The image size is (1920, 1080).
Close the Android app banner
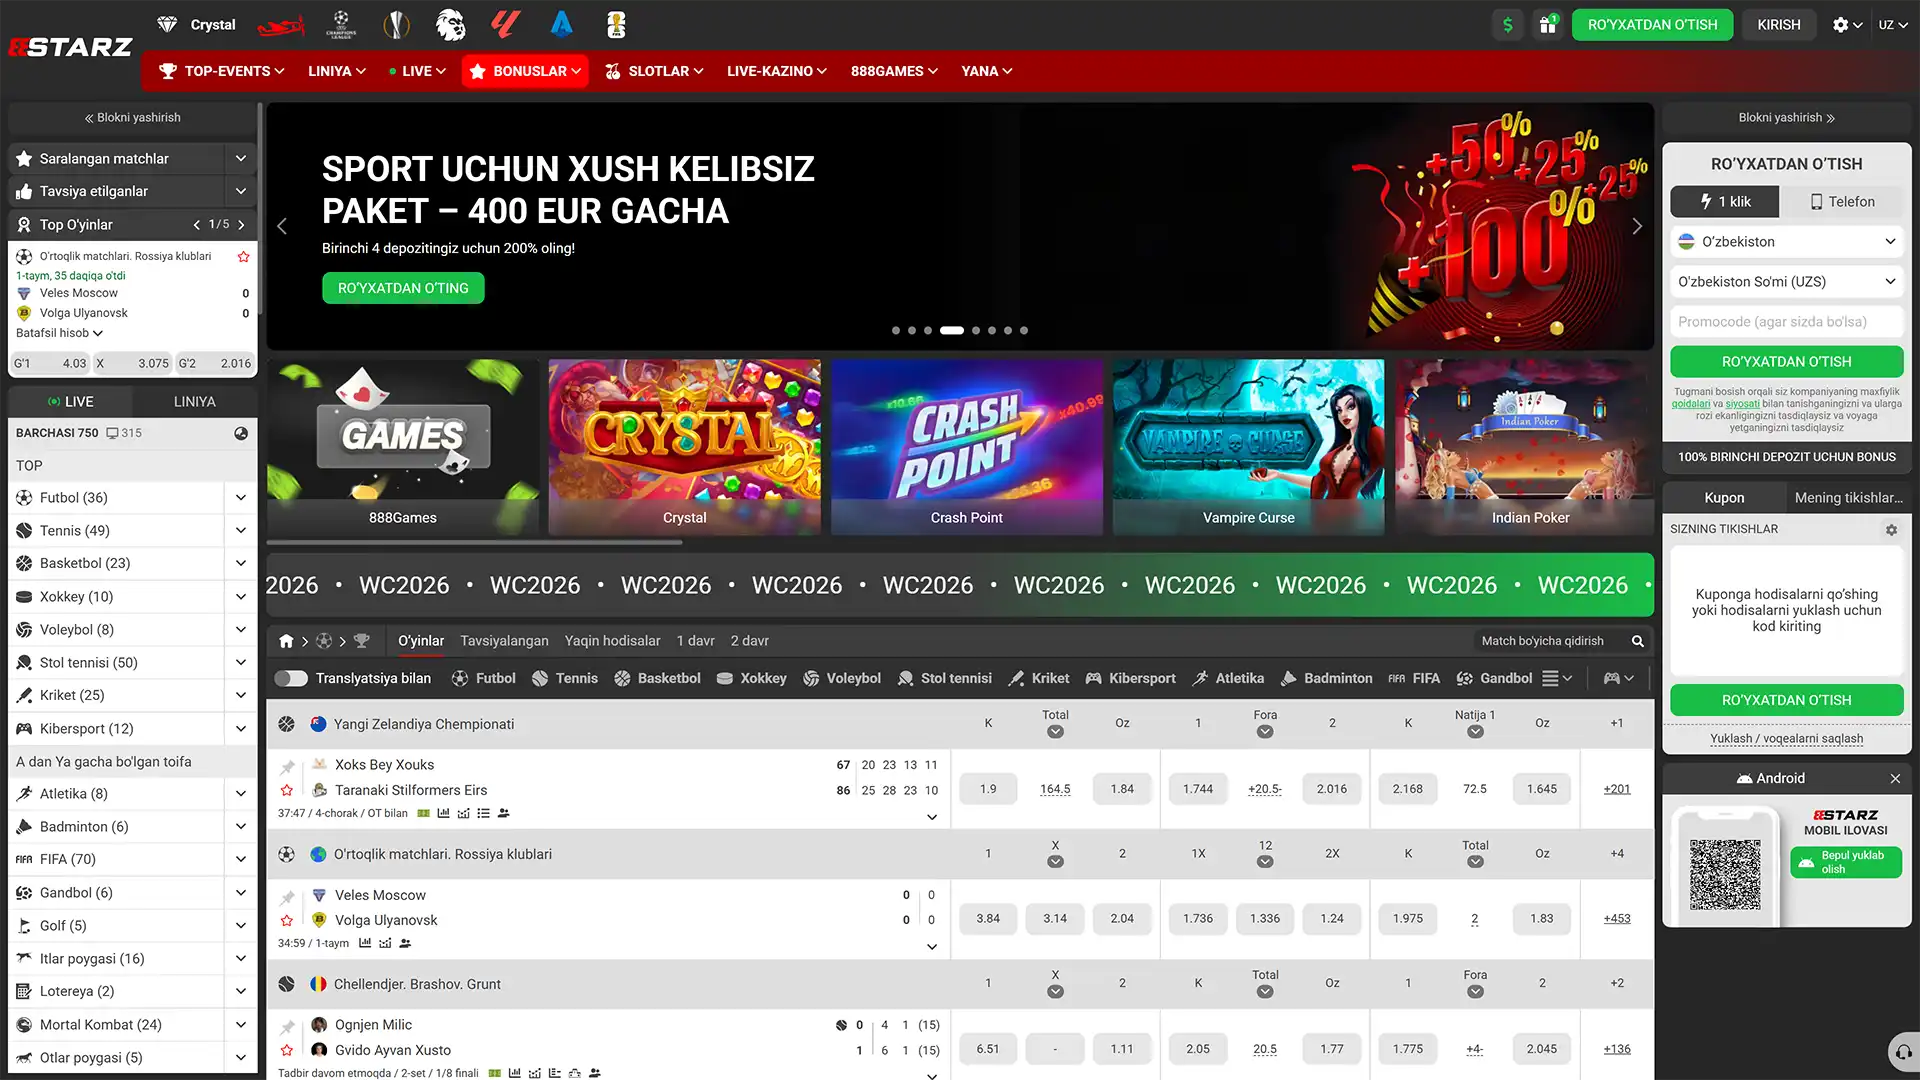1895,779
